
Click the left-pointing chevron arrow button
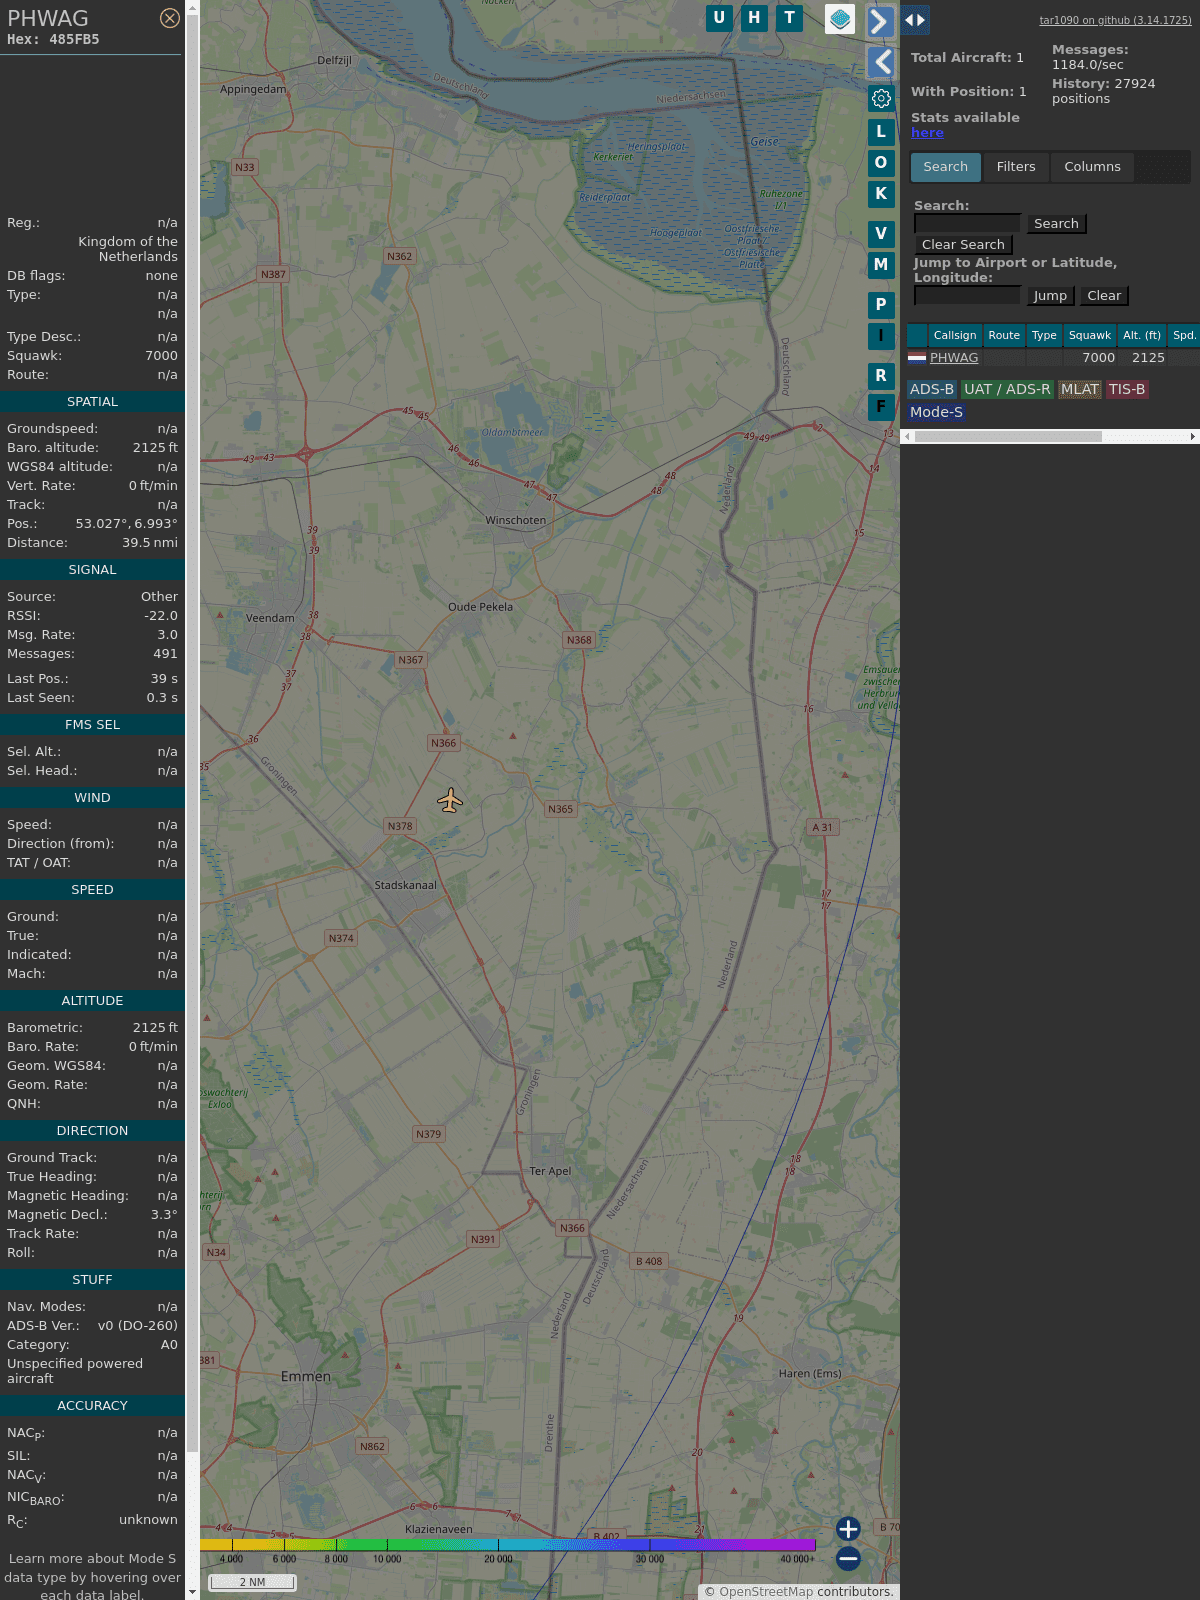[x=881, y=62]
